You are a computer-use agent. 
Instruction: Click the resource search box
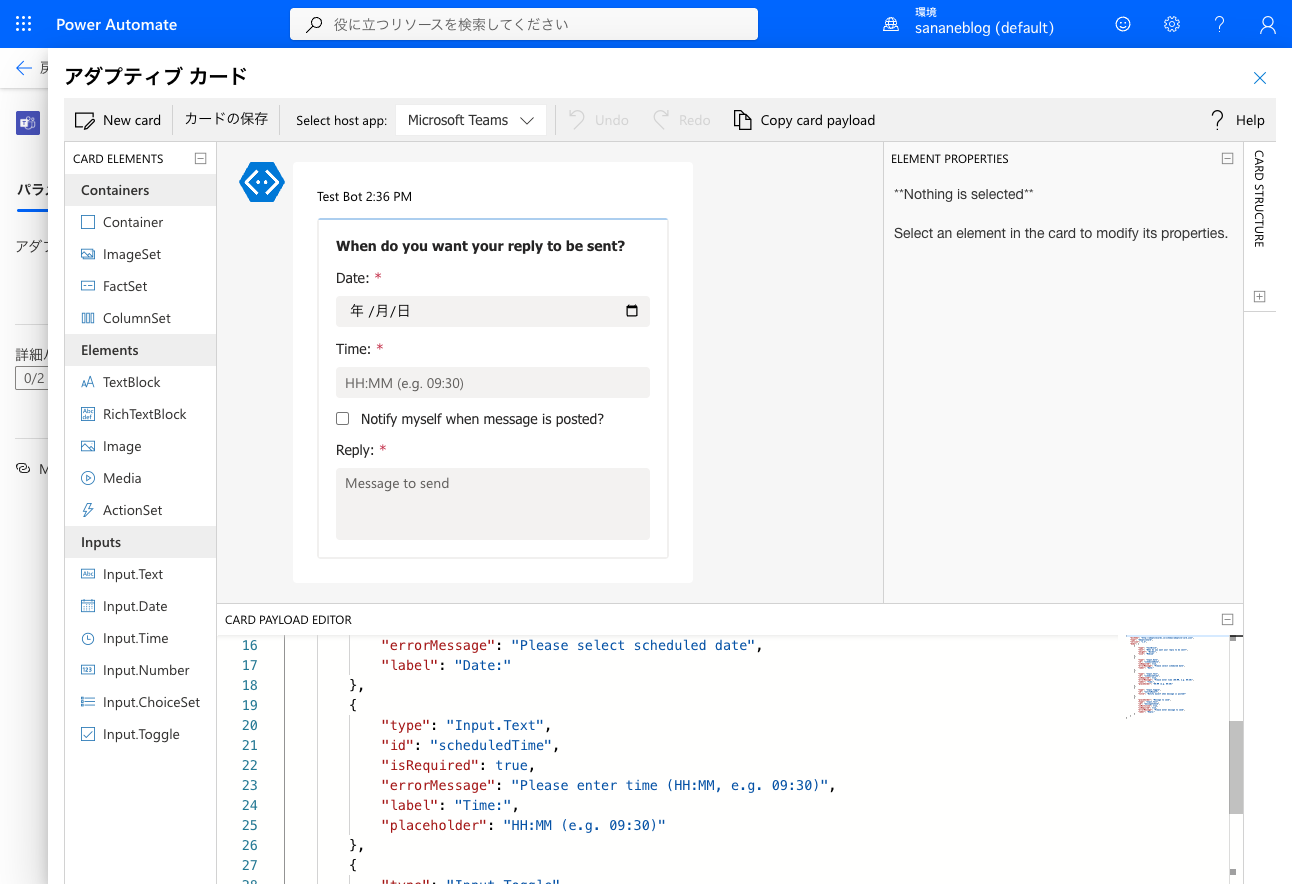coord(524,24)
